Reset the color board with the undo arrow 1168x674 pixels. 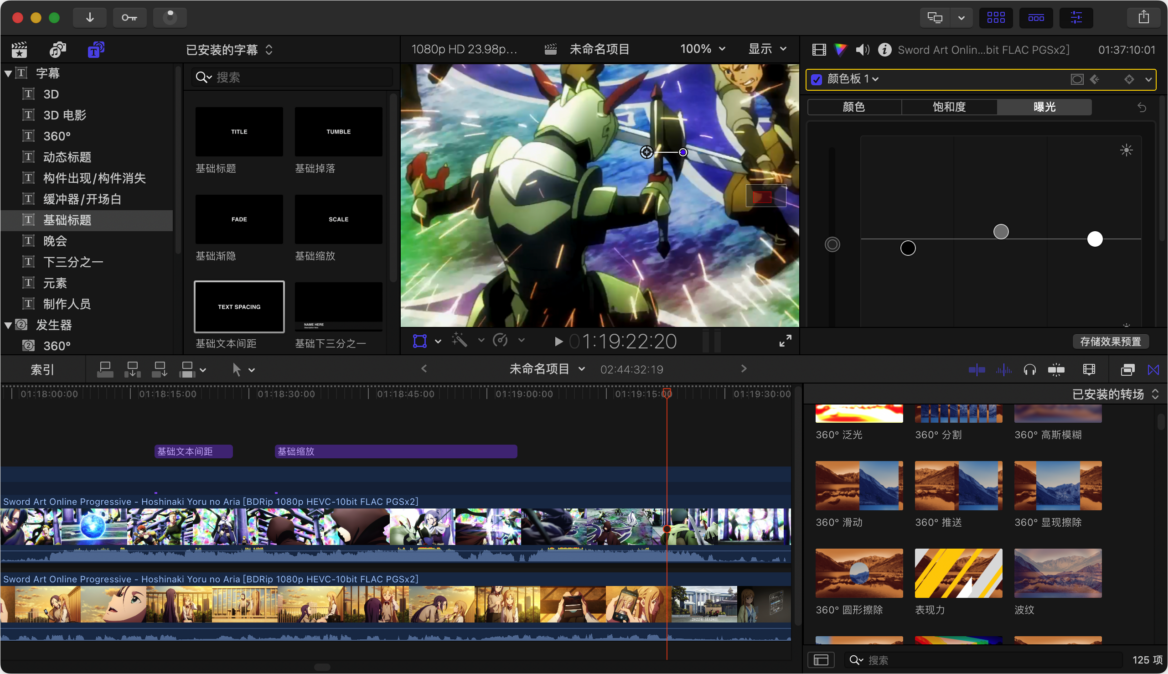(x=1142, y=107)
